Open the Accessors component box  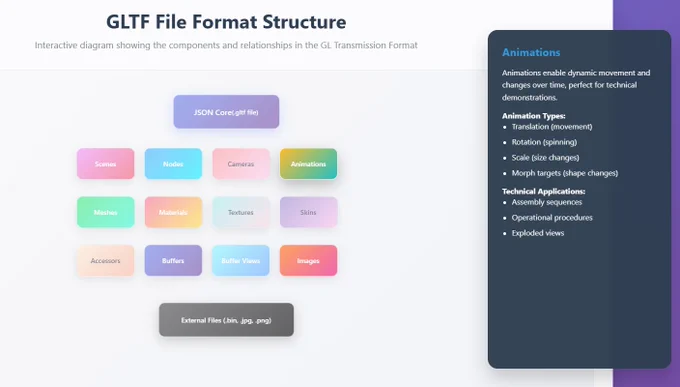[x=105, y=260]
